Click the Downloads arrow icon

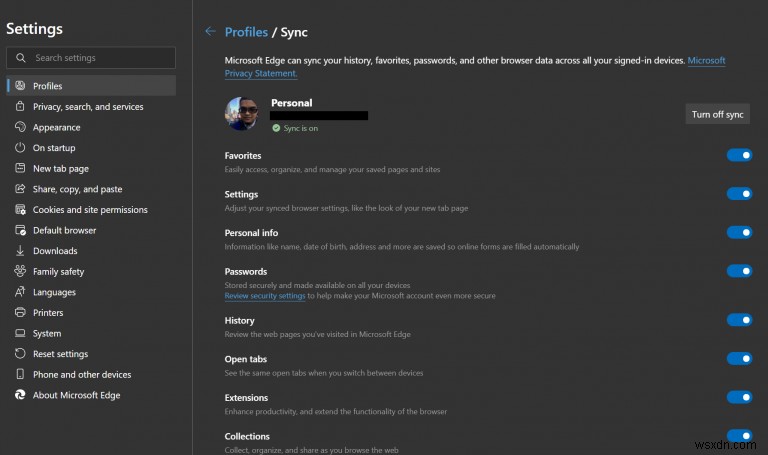tap(20, 251)
